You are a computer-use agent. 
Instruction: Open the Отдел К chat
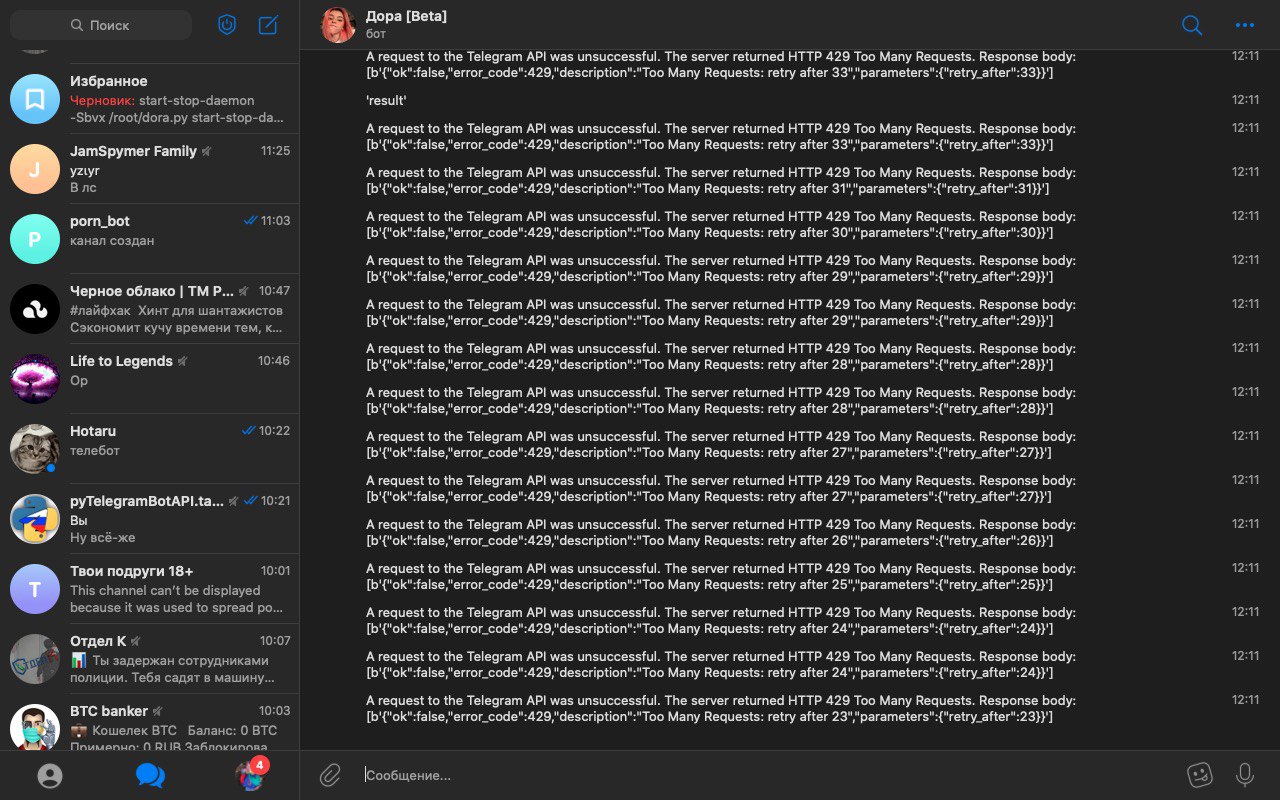coord(150,659)
